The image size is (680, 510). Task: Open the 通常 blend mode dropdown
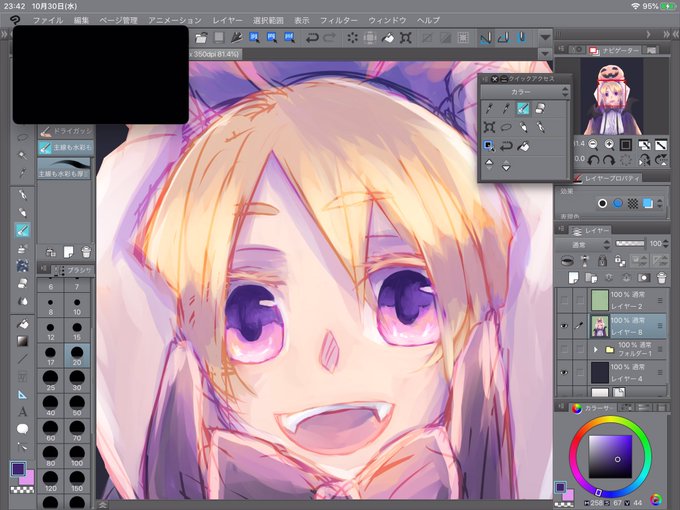point(583,245)
